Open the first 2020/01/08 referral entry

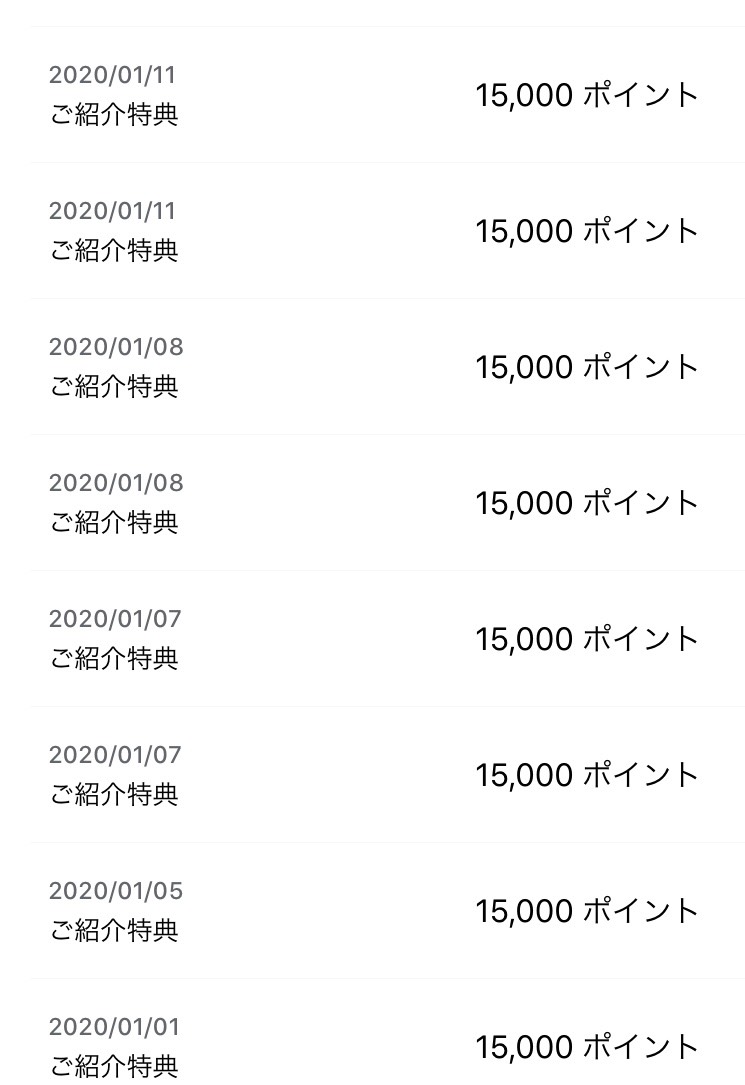pos(387,367)
